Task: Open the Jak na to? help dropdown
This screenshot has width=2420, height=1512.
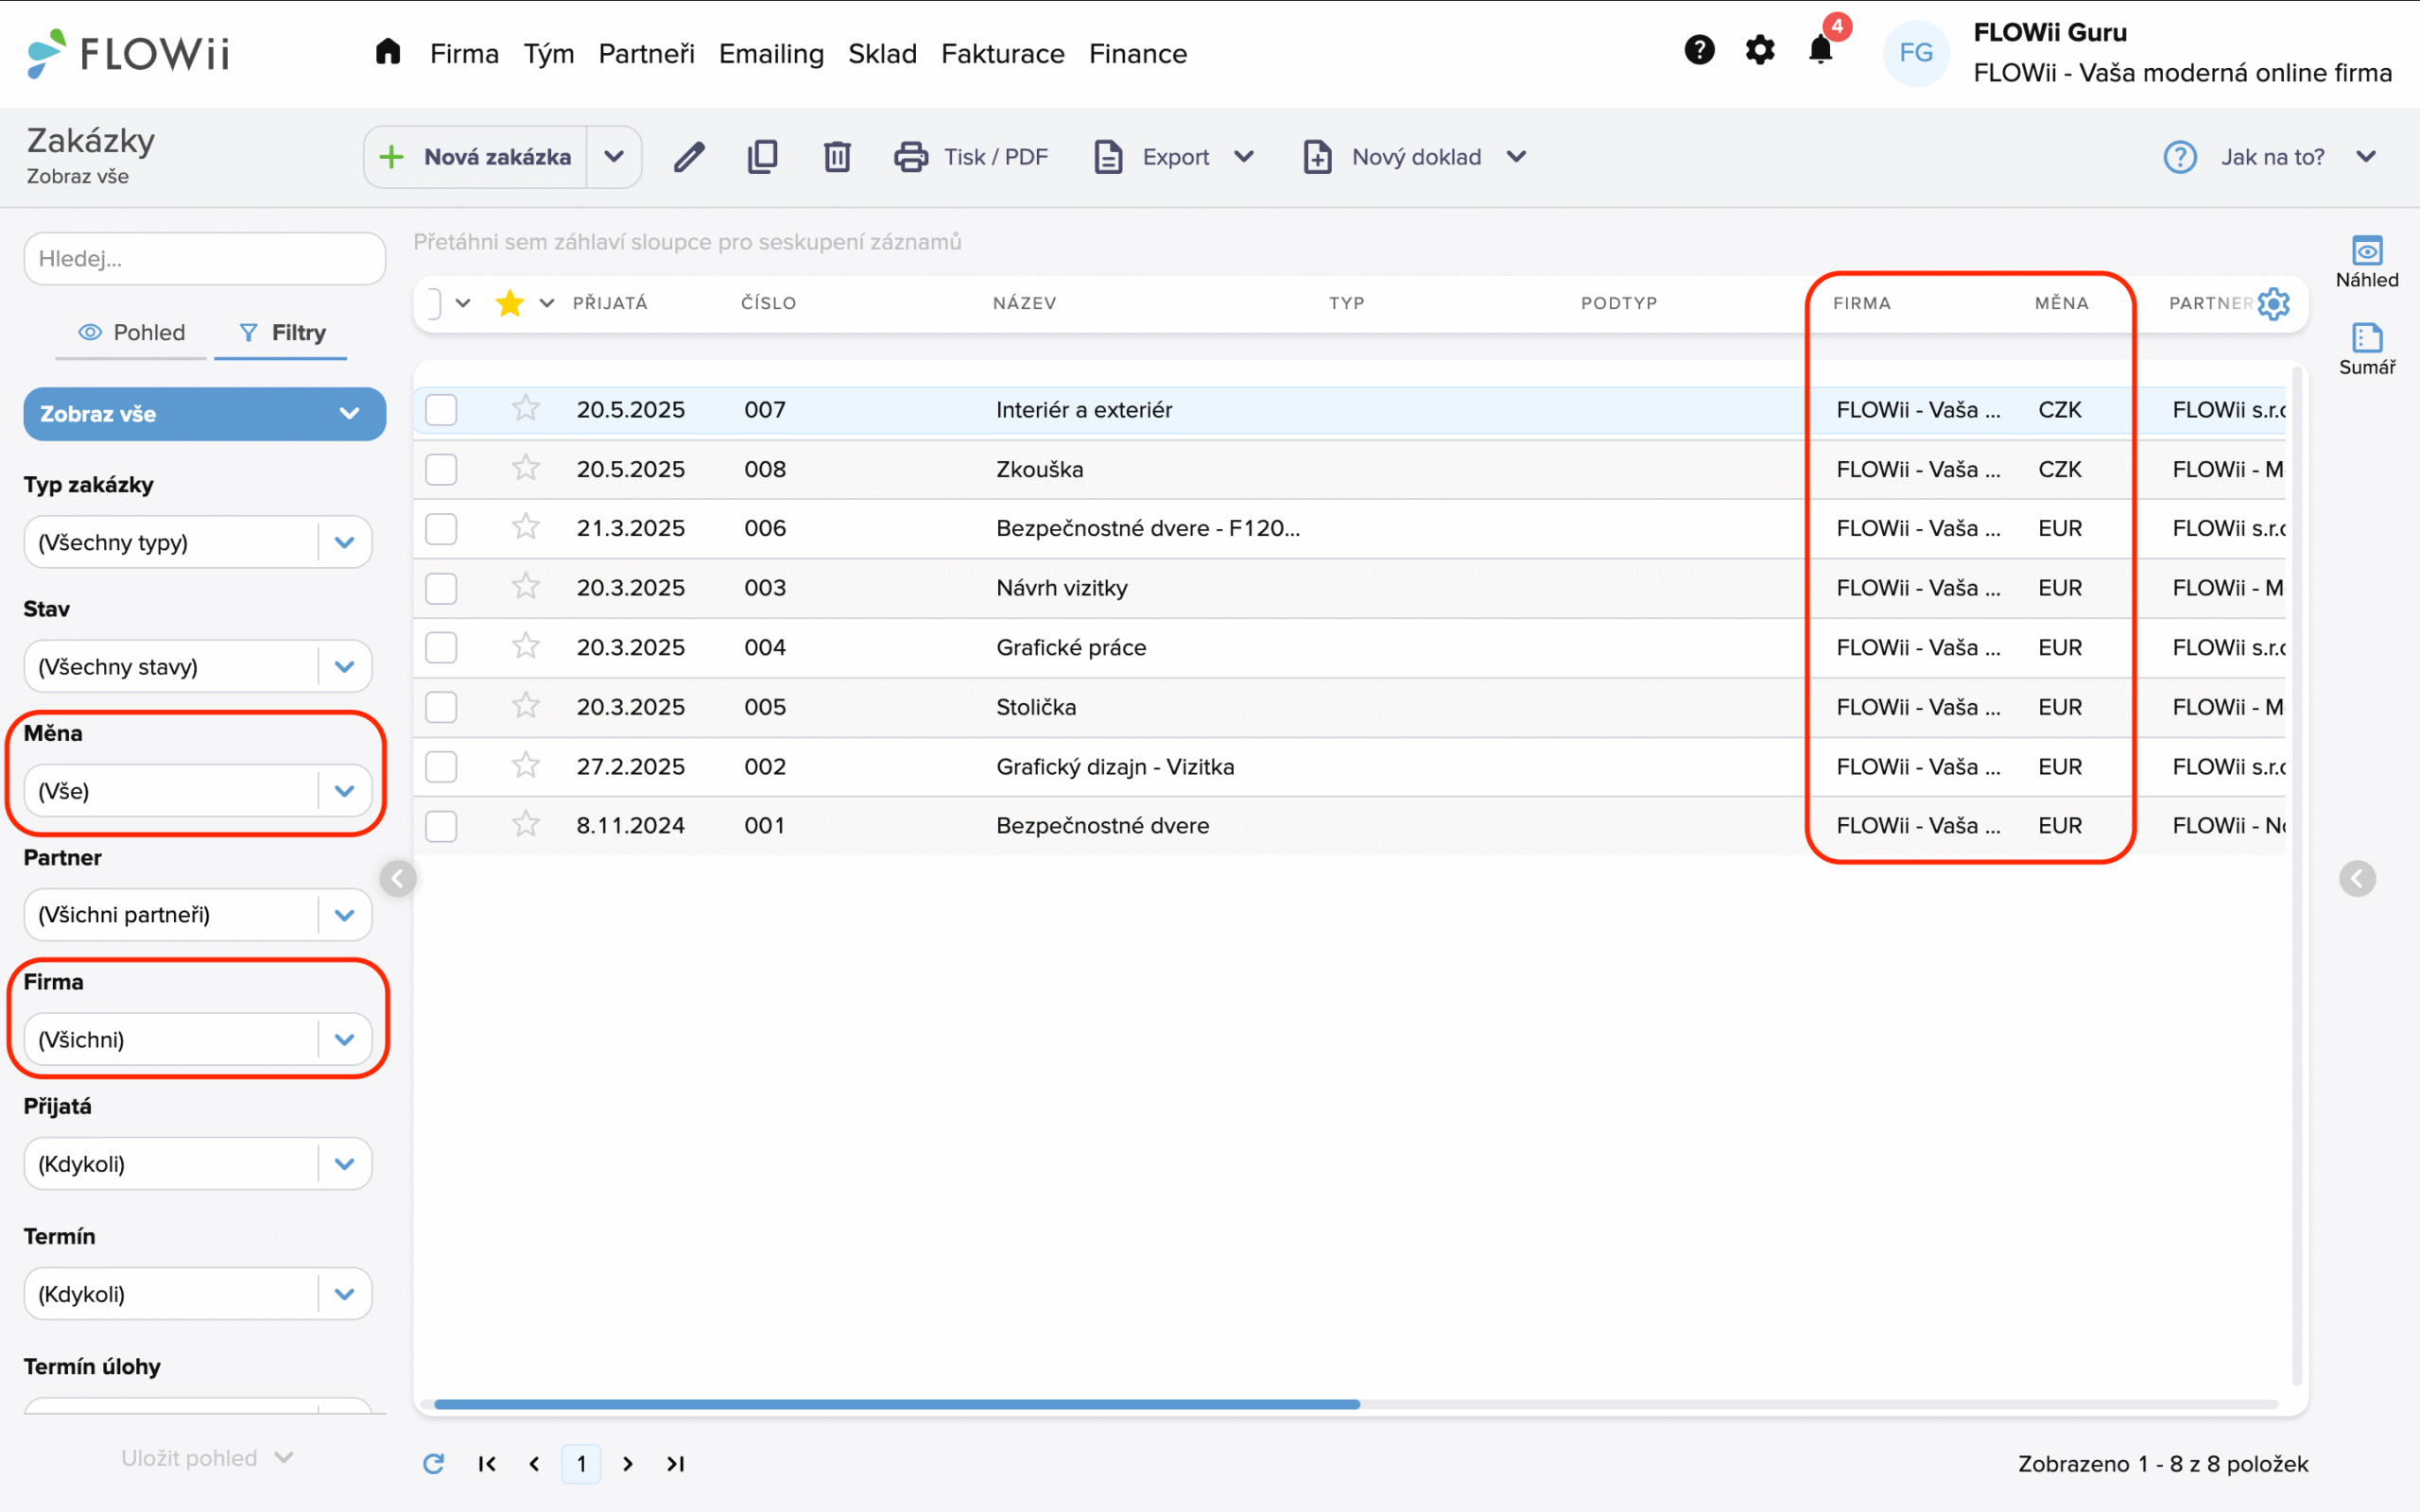Action: (2270, 157)
